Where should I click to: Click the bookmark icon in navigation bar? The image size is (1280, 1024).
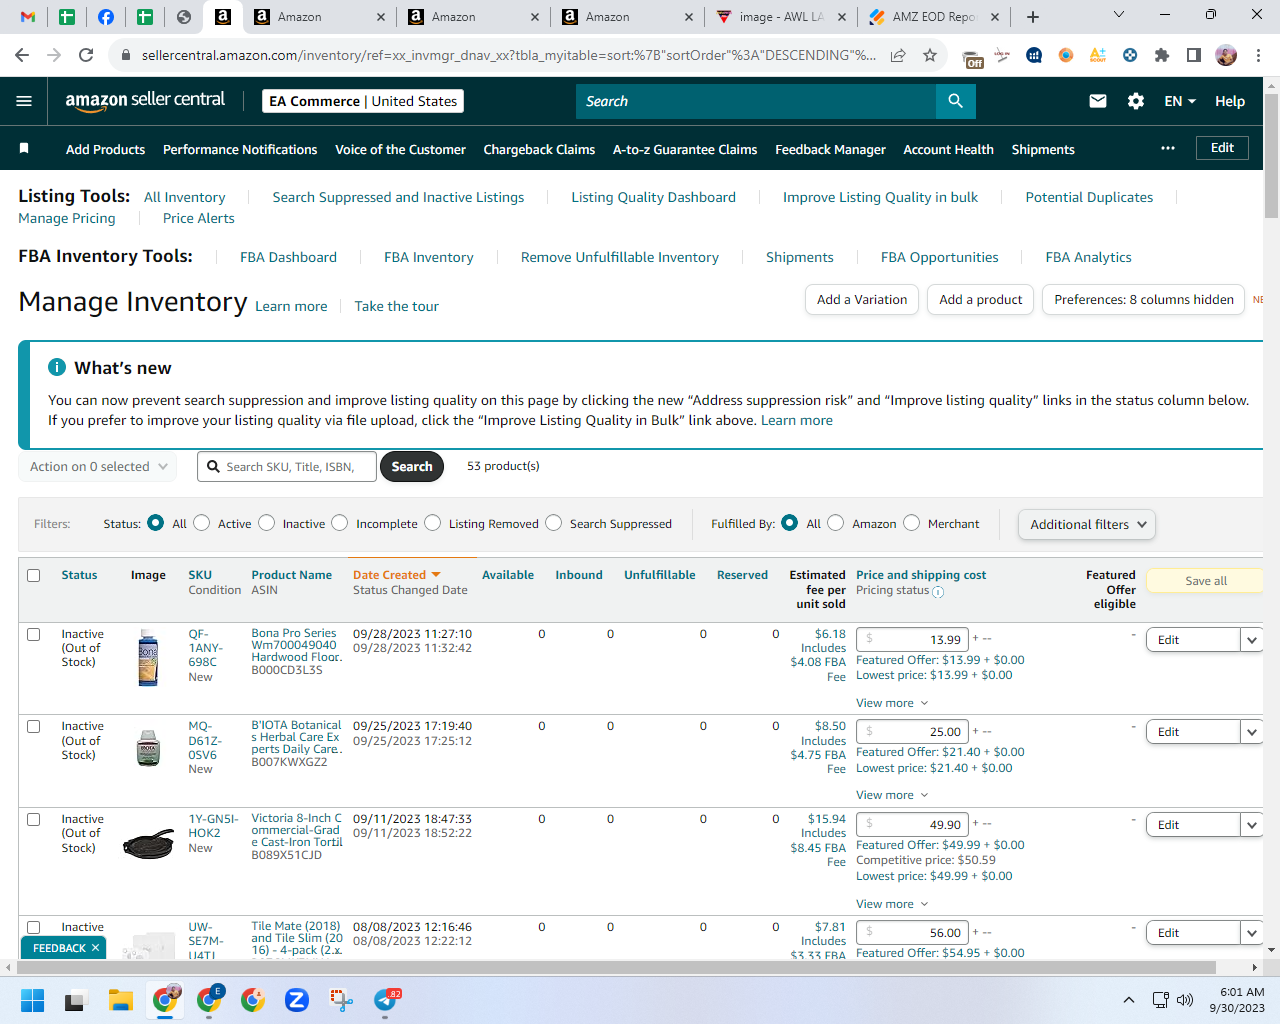click(x=24, y=148)
